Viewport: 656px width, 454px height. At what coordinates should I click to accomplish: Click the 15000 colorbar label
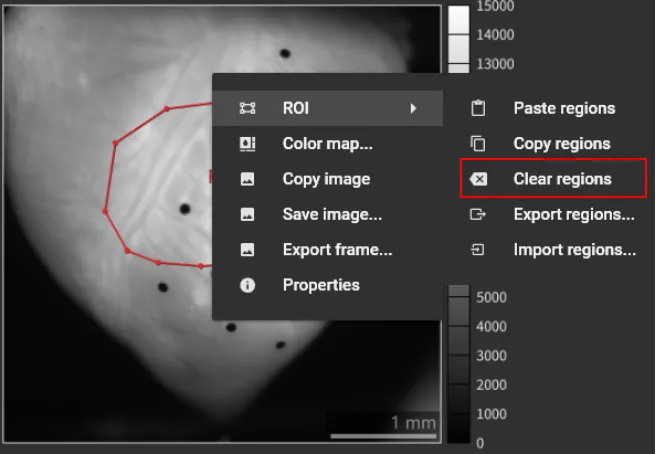(495, 6)
